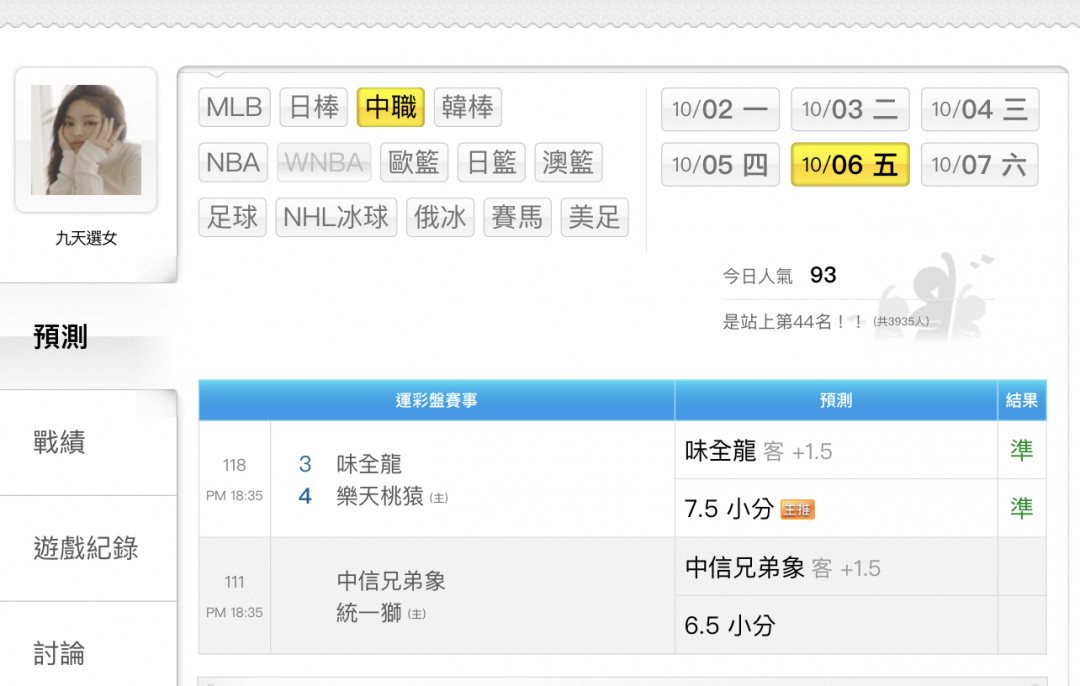Image resolution: width=1080 pixels, height=686 pixels.
Task: Click the total count (共3935人)
Action: coord(901,322)
